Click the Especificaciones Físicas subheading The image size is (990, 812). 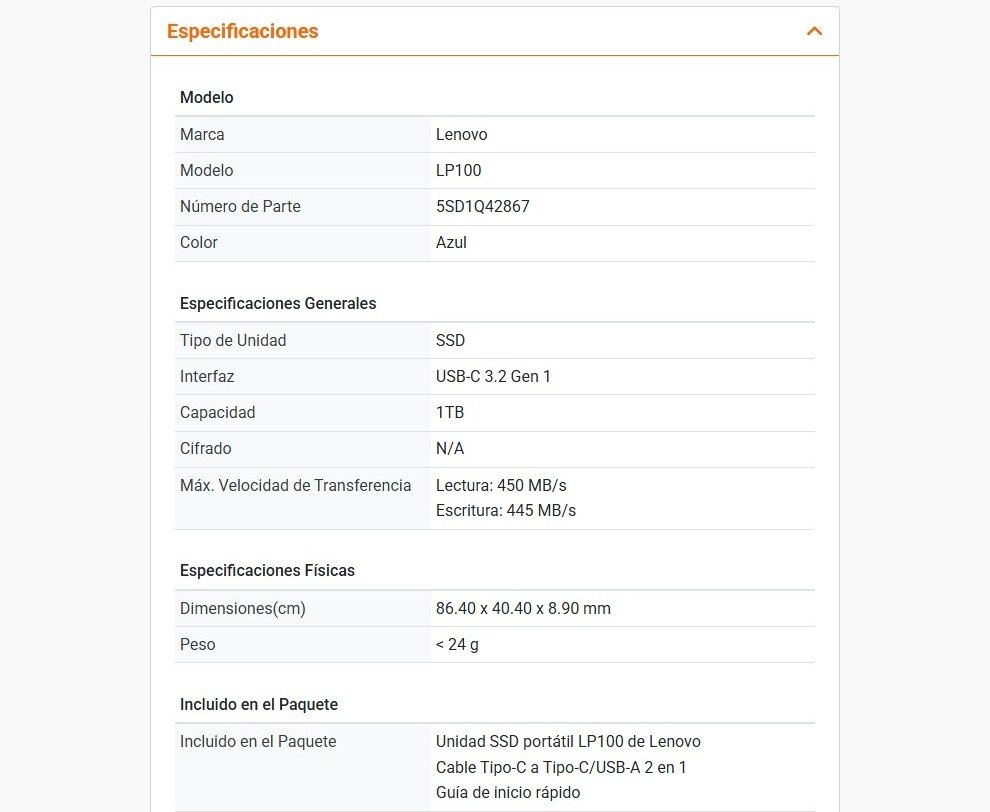coord(267,570)
